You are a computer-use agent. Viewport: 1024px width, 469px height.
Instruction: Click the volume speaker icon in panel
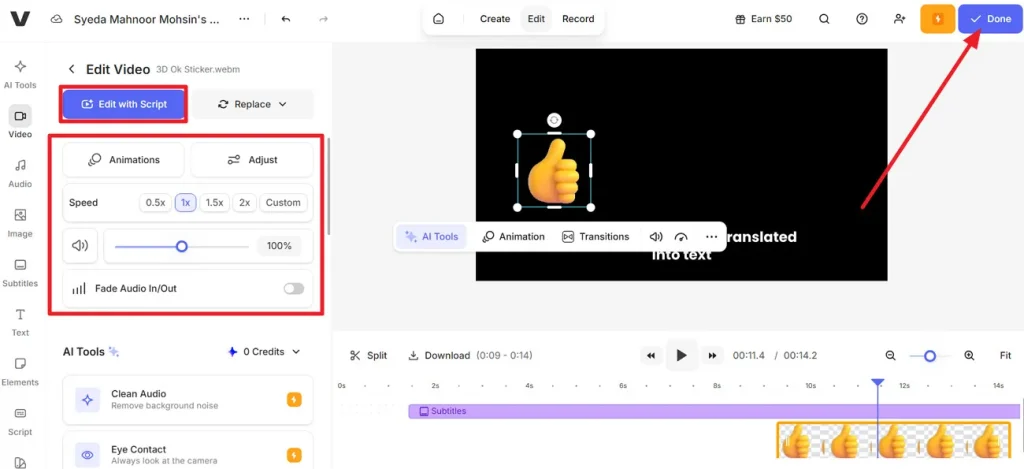pyautogui.click(x=80, y=246)
